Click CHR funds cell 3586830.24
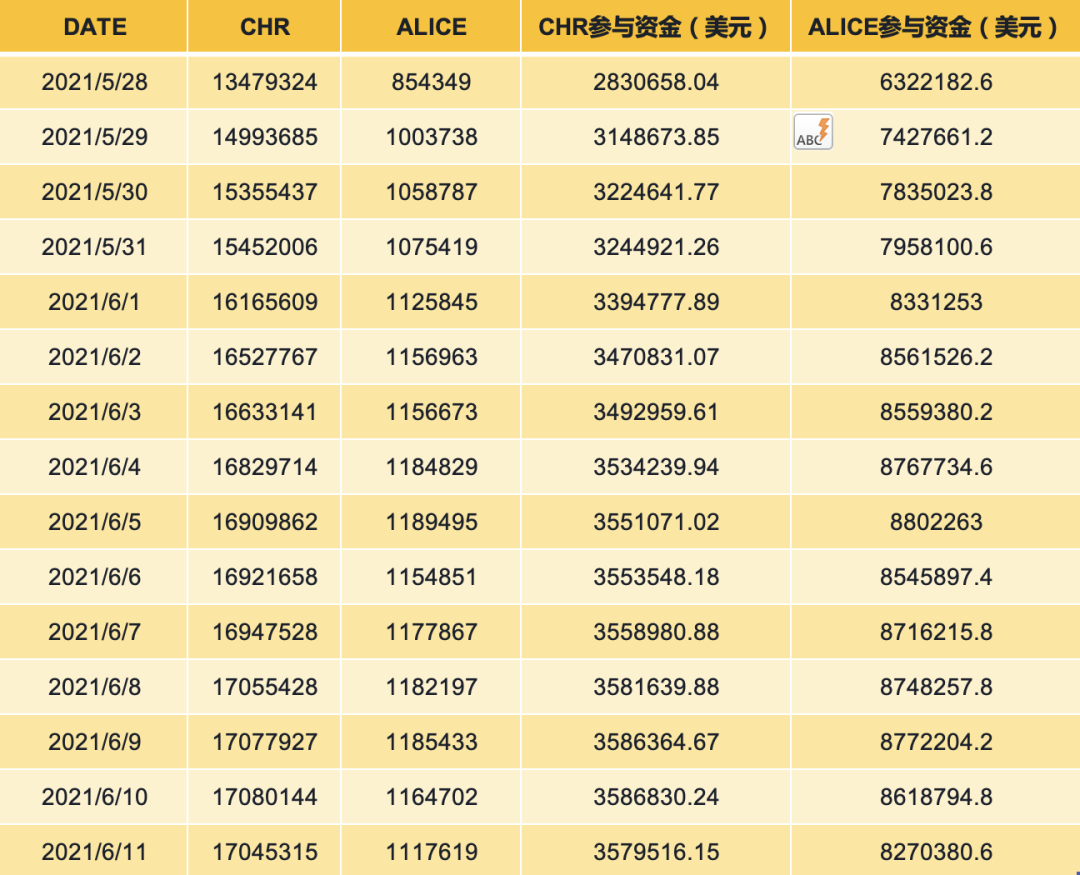Viewport: 1080px width, 875px height. (x=656, y=797)
